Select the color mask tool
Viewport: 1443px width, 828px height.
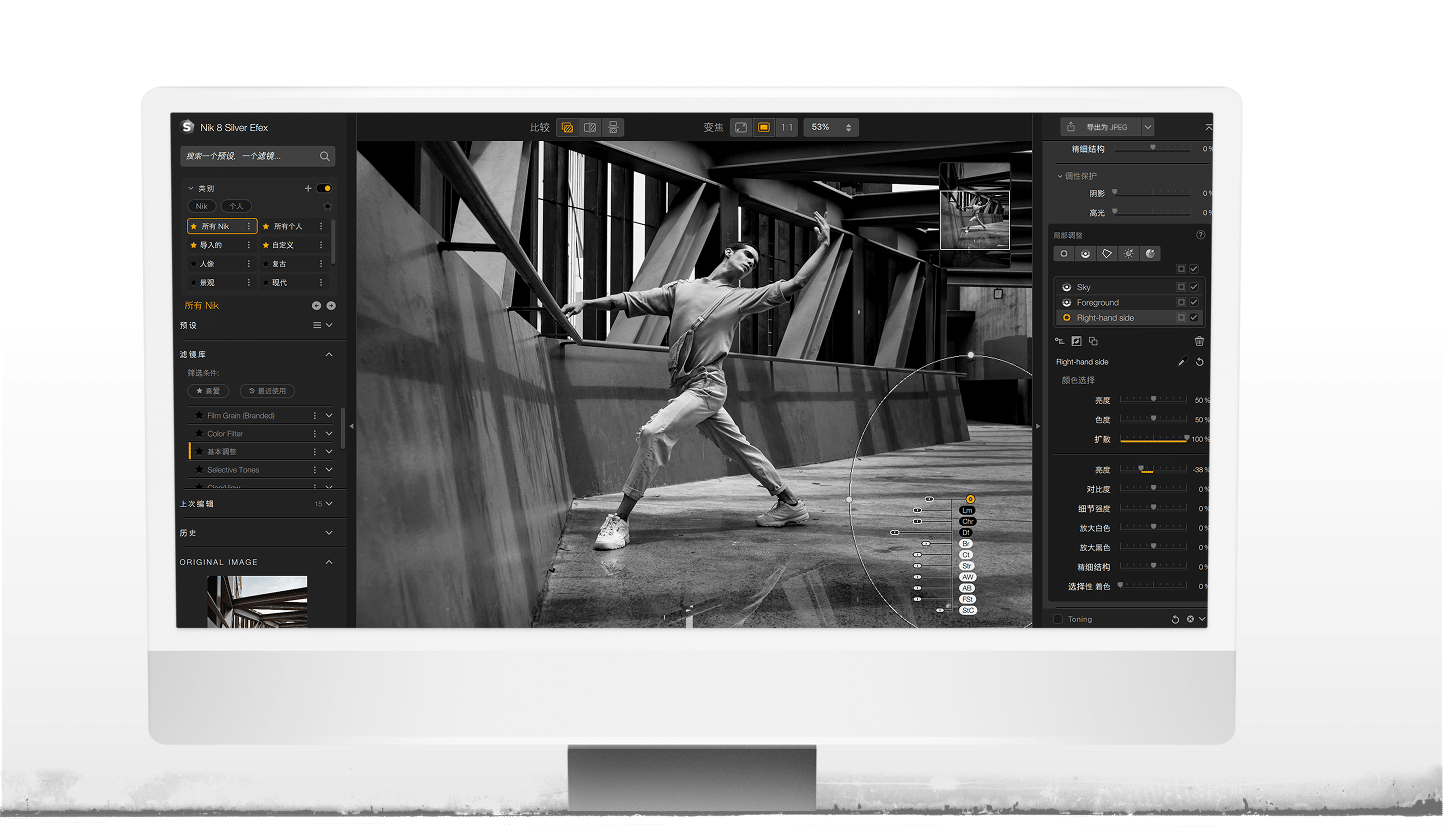click(x=1151, y=254)
